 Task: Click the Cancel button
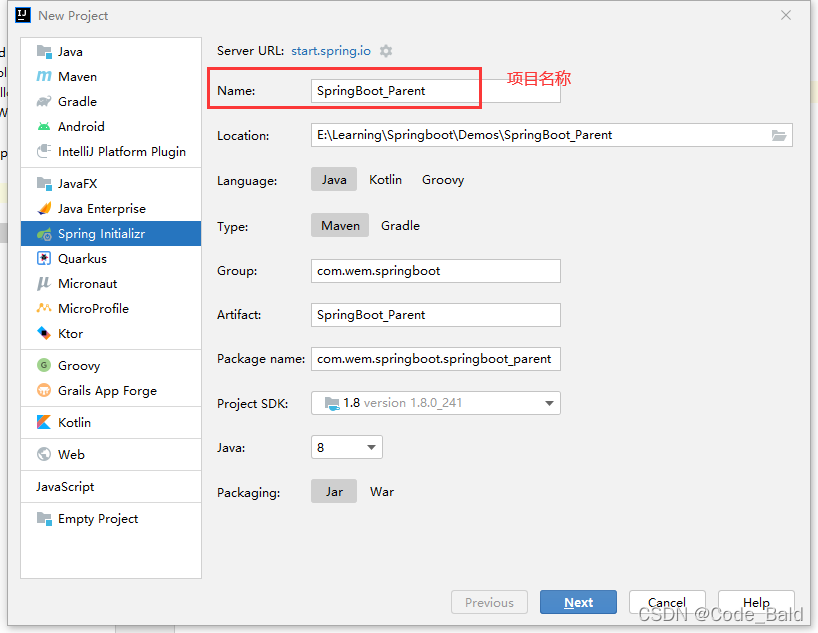pos(667,602)
